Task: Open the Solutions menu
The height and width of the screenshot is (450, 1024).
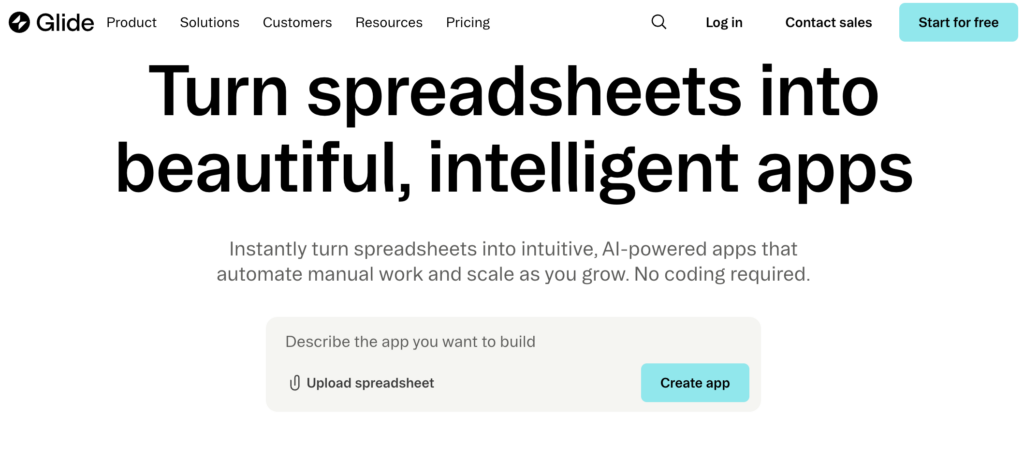Action: pyautogui.click(x=210, y=22)
